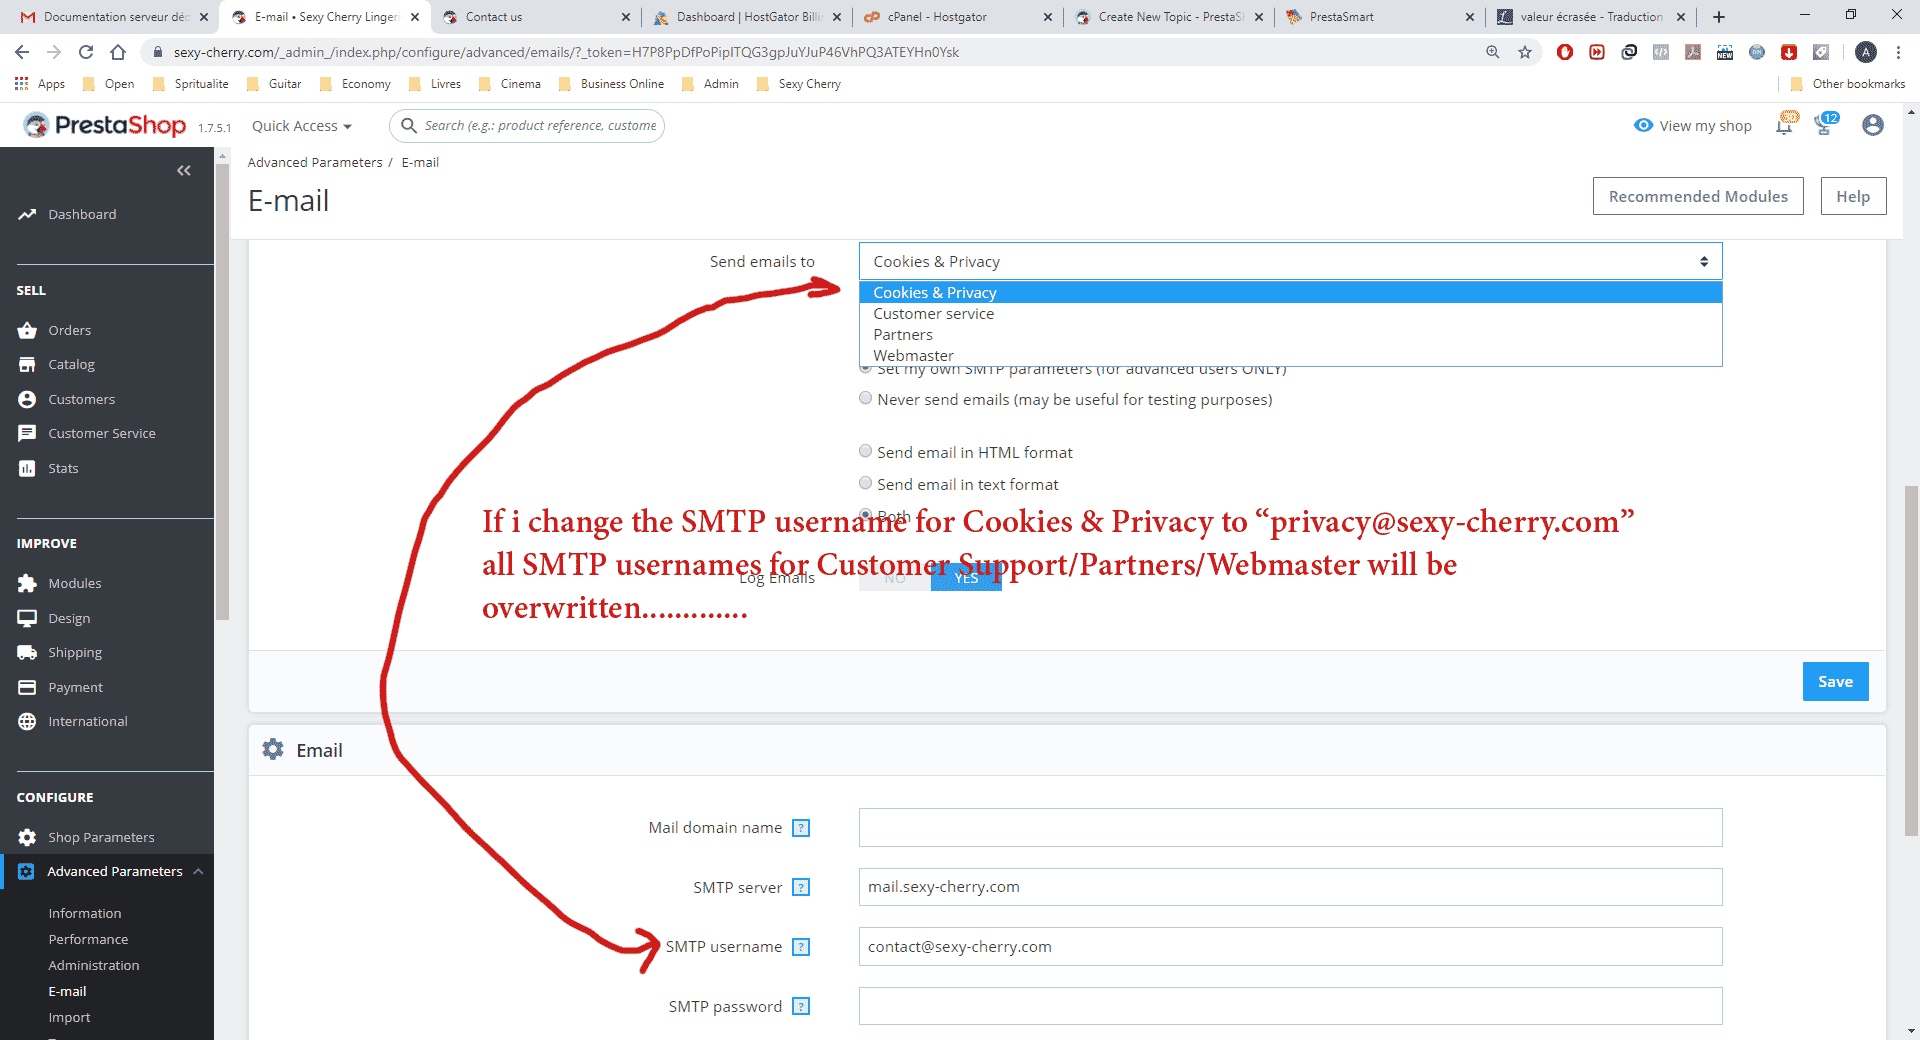Switch to the PrestaSmart browser tab

point(1380,17)
